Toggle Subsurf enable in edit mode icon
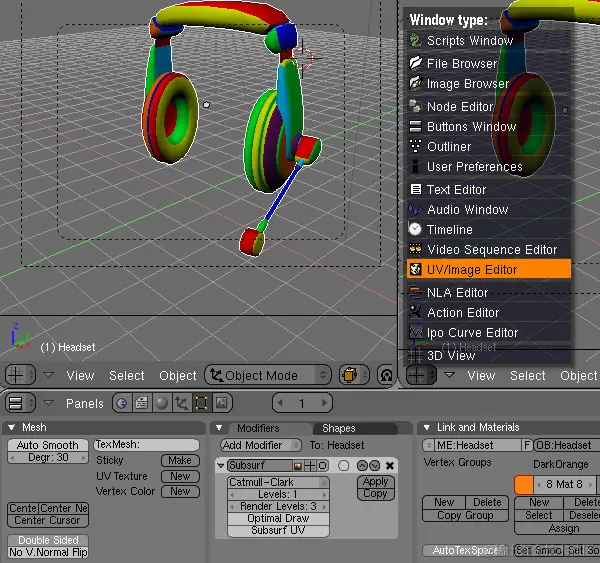This screenshot has height=563, width=600. [x=323, y=466]
